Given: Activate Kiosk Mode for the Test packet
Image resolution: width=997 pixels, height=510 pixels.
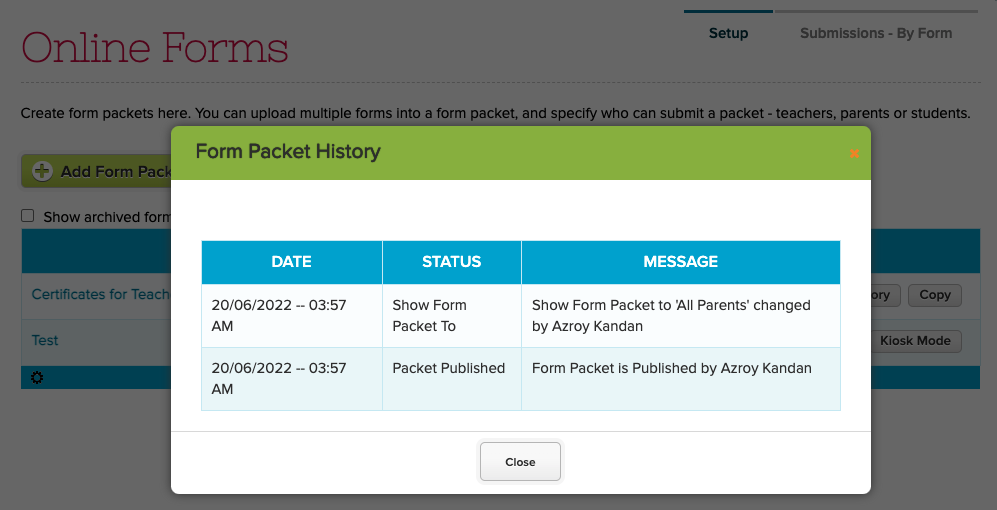Looking at the screenshot, I should pos(914,341).
